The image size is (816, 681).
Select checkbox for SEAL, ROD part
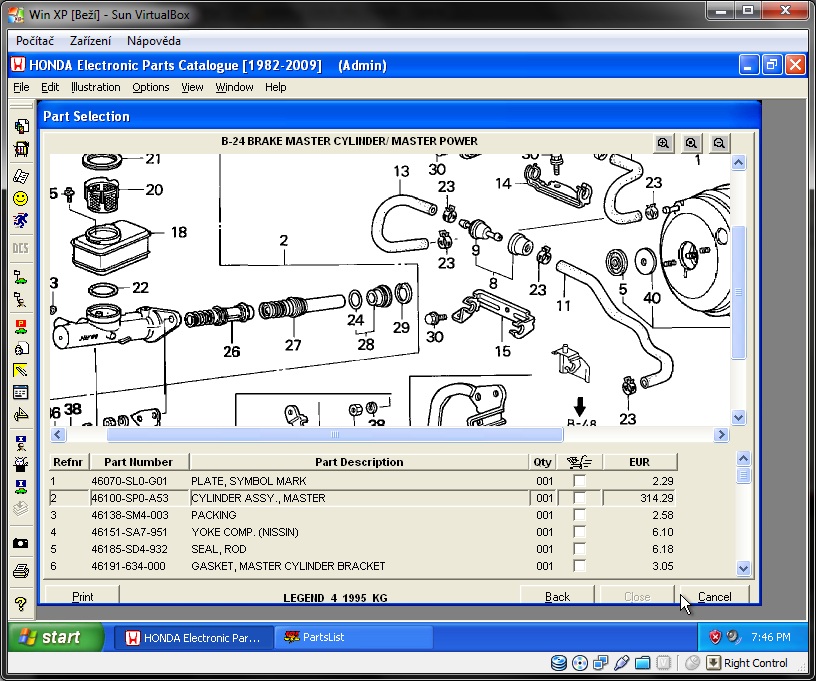[x=579, y=549]
